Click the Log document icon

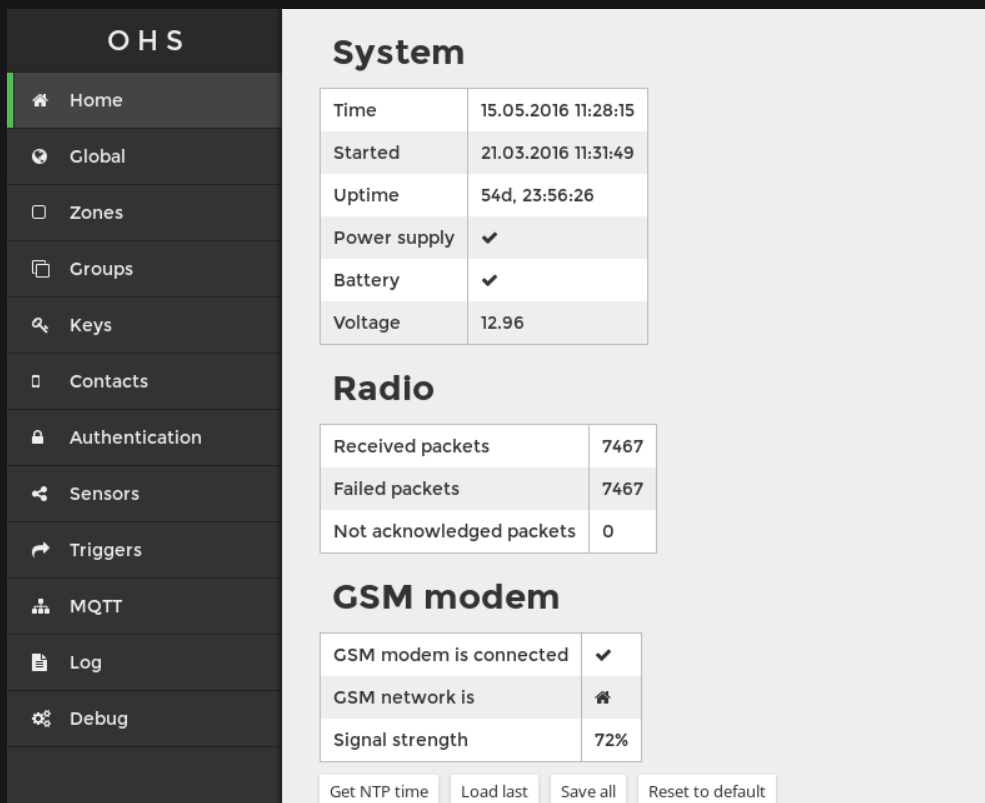(x=40, y=662)
